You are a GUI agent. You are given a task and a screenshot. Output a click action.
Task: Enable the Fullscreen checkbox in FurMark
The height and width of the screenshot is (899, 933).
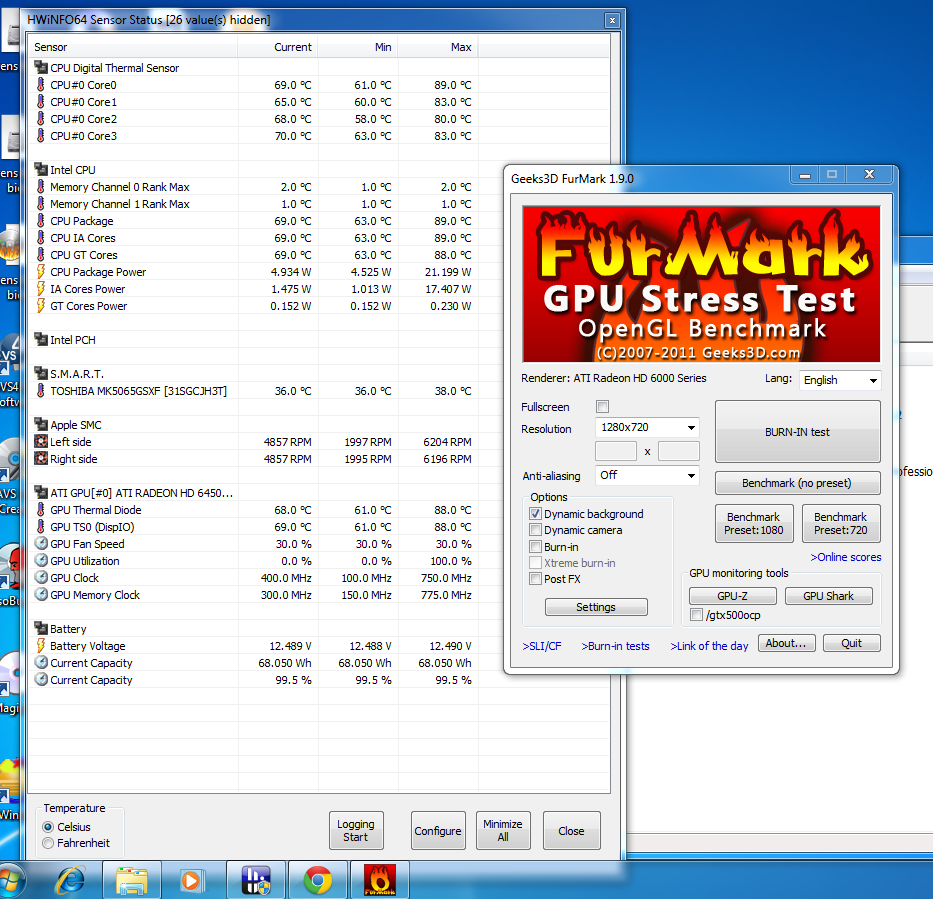click(x=603, y=407)
